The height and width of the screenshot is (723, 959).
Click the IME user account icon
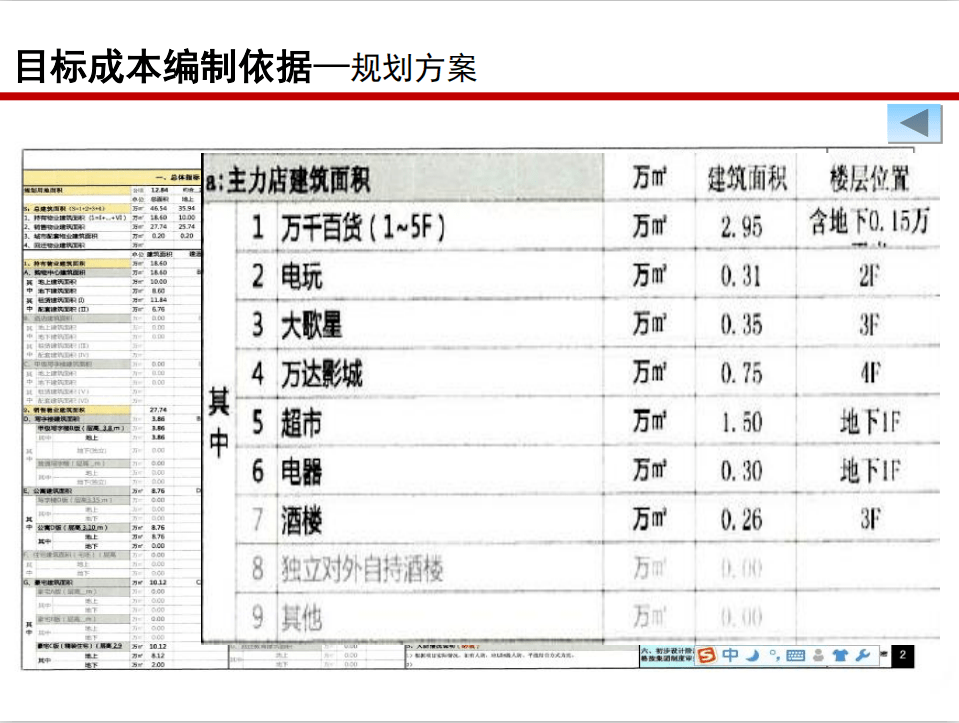(819, 656)
